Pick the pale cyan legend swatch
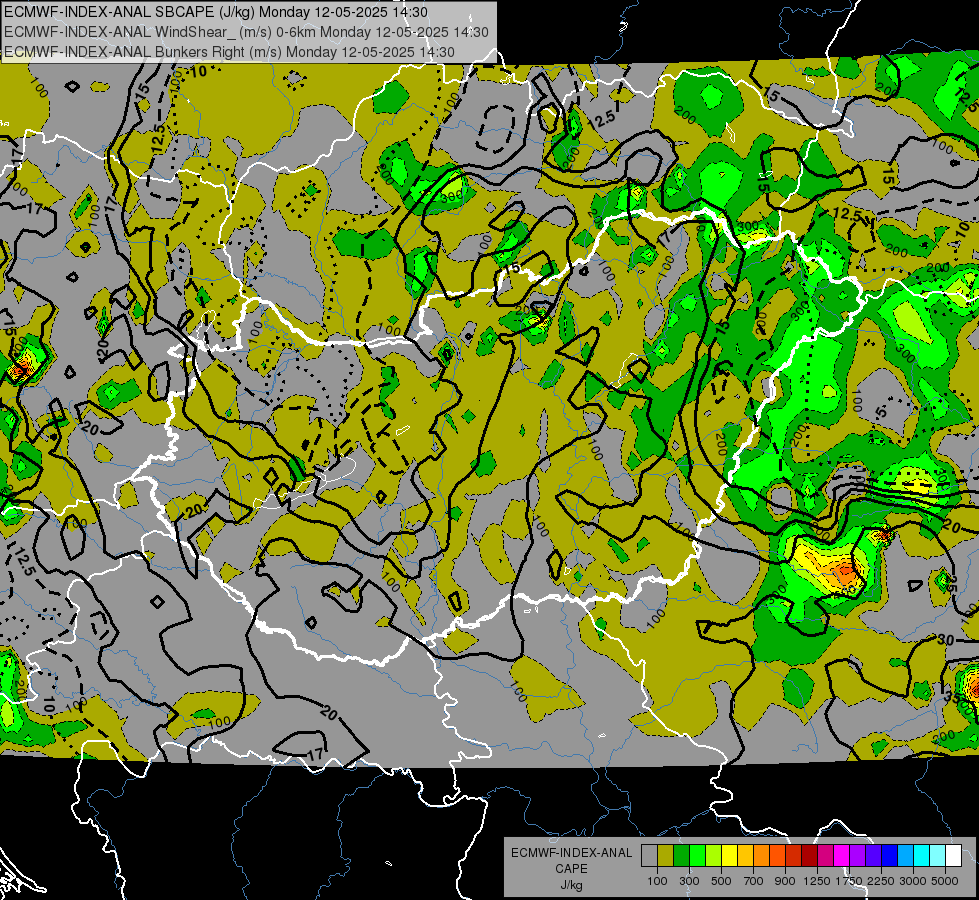 938,855
